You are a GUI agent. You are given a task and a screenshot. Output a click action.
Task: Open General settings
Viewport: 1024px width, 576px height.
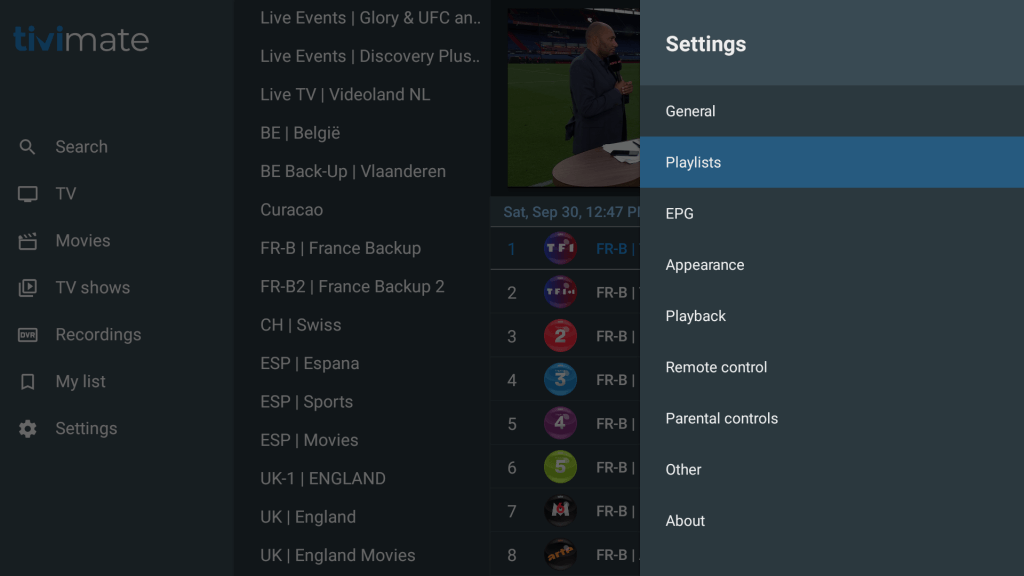[691, 111]
